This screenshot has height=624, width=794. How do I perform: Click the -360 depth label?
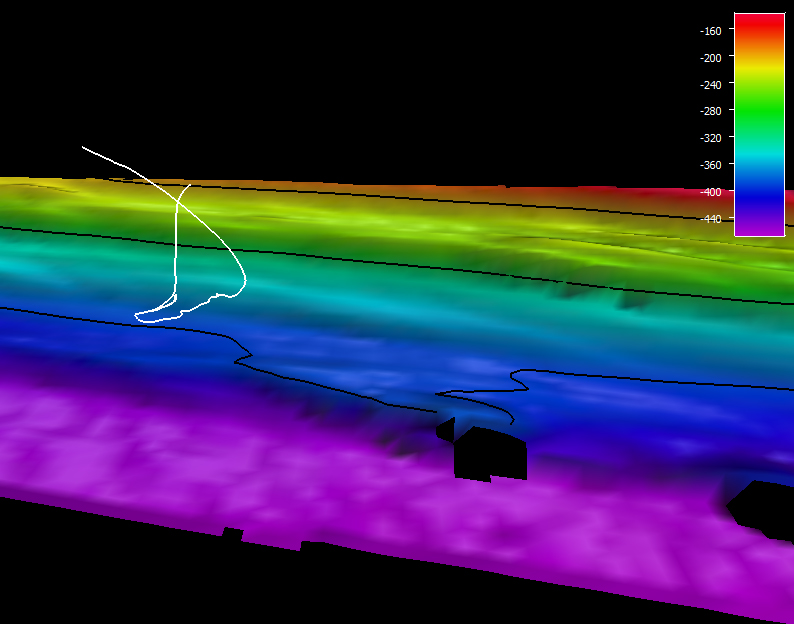tap(710, 165)
